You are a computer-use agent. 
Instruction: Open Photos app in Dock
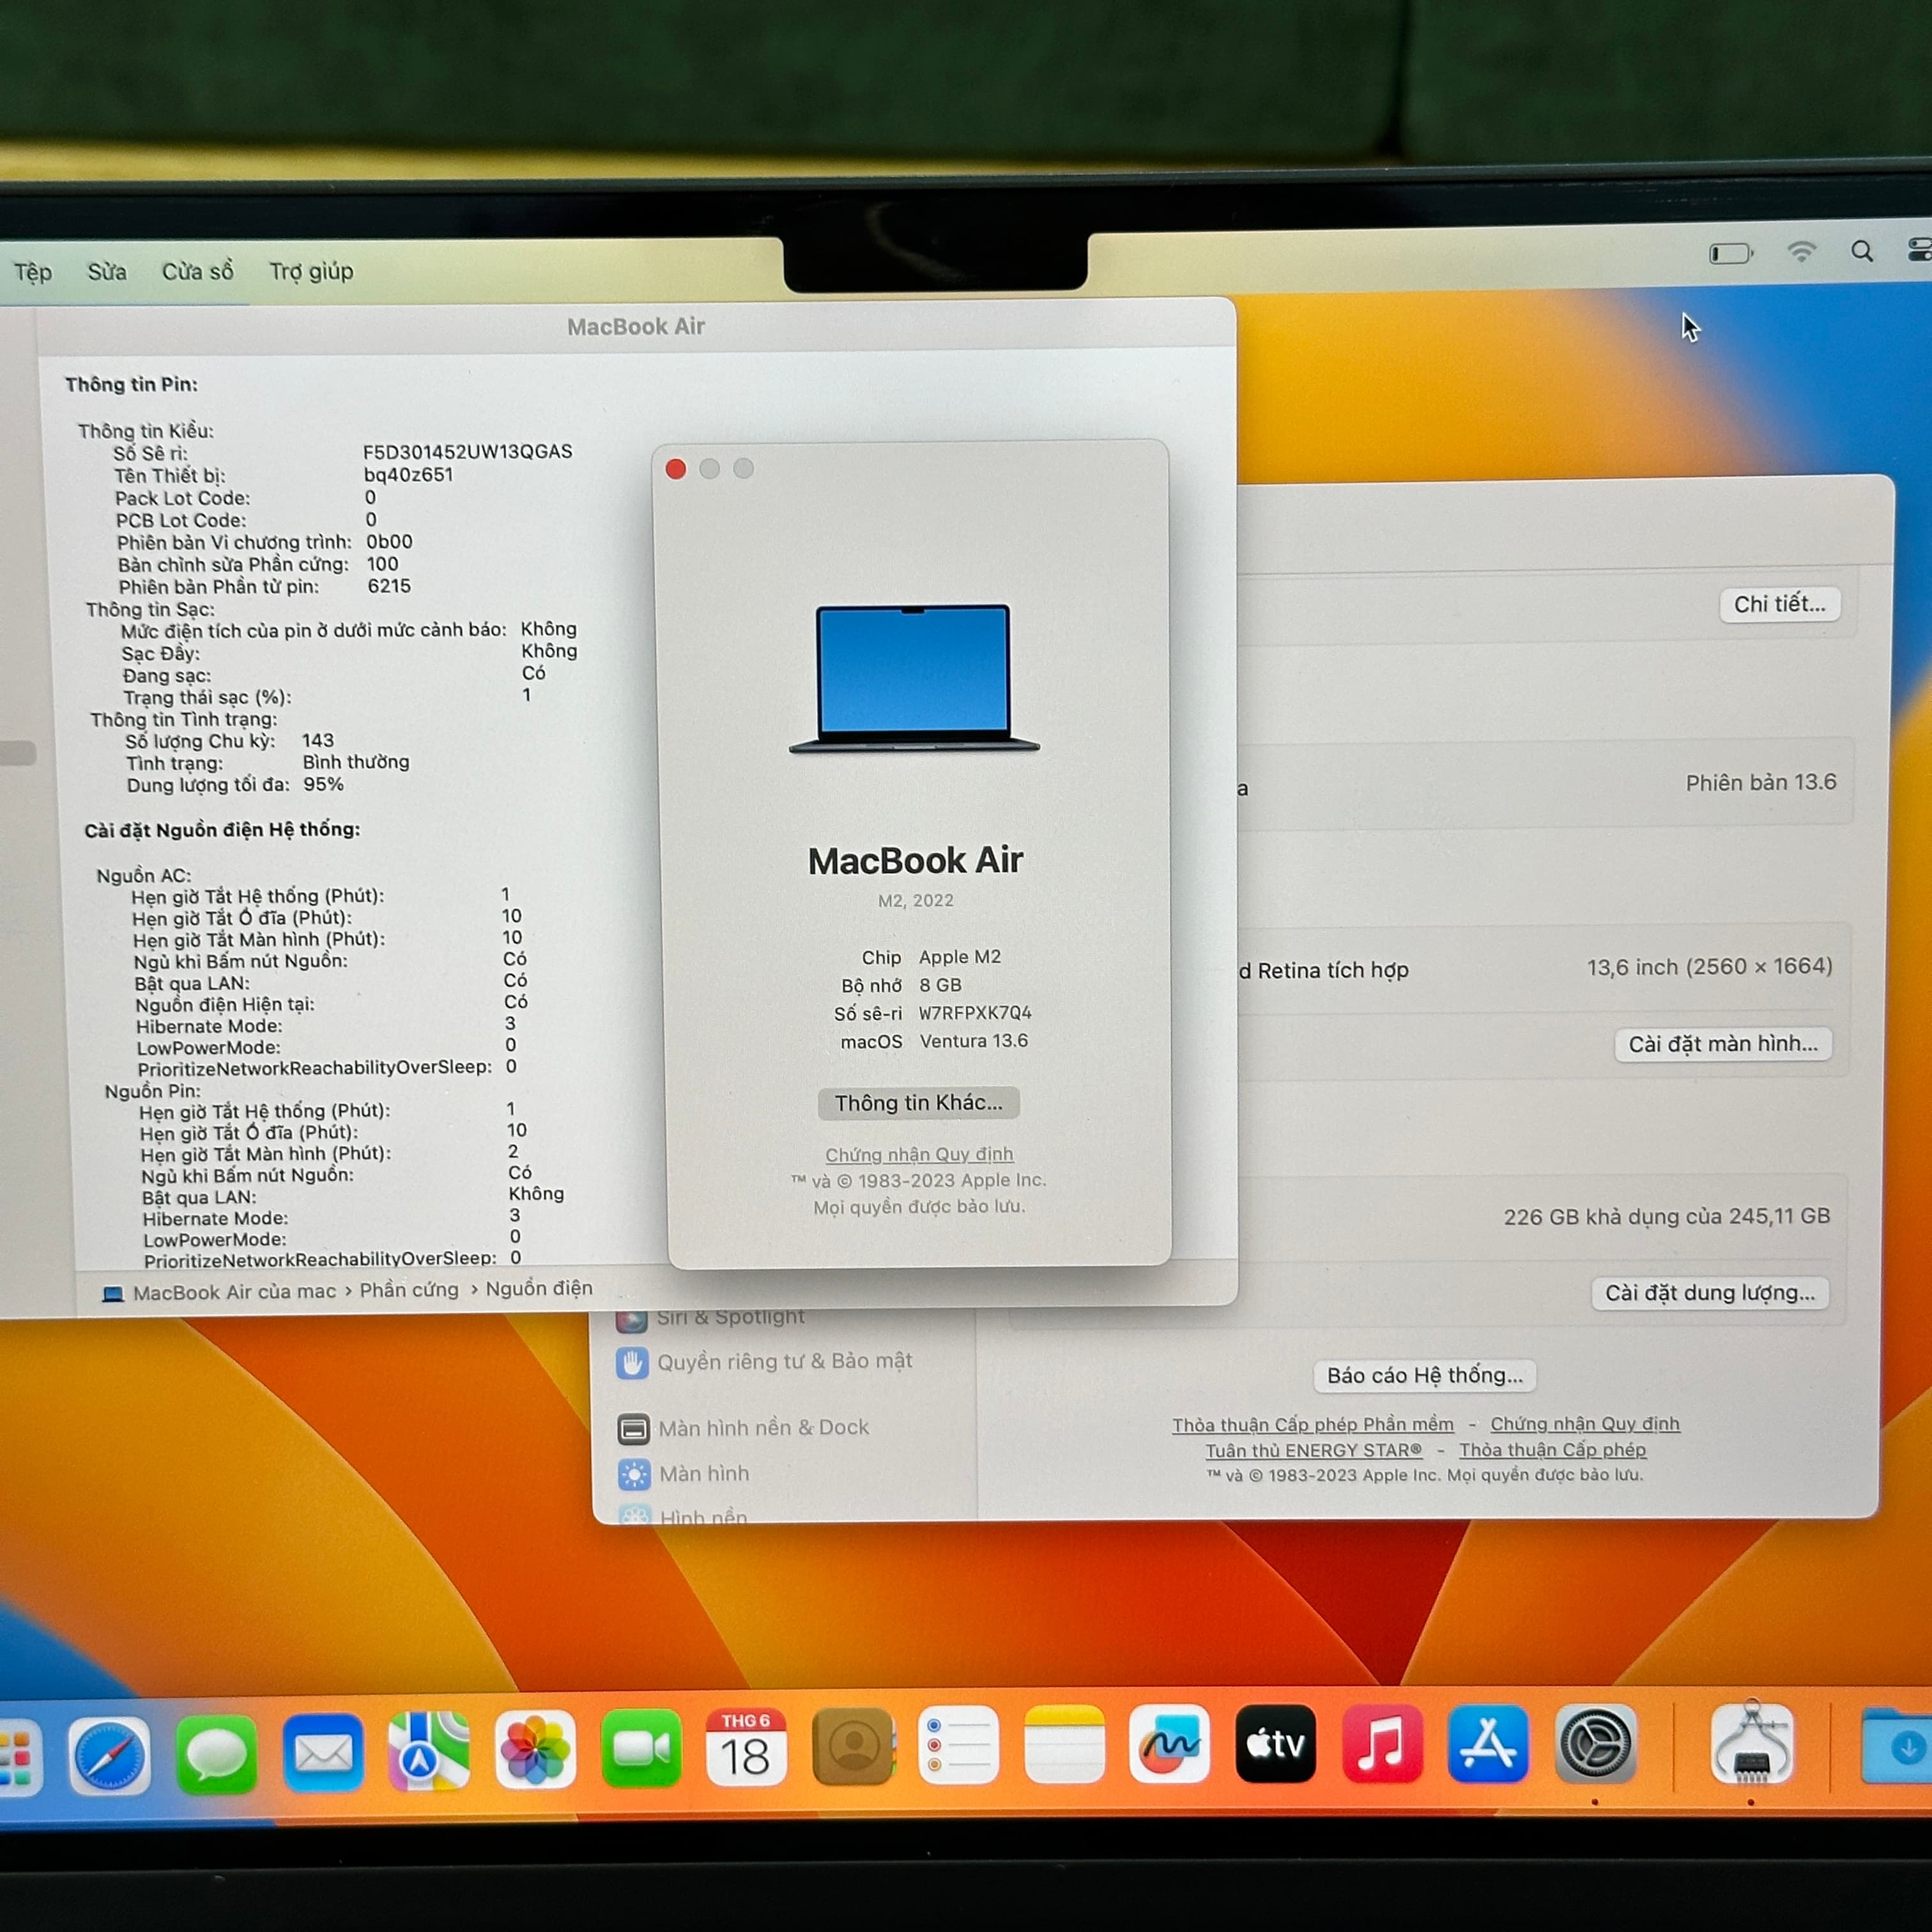coord(536,1750)
